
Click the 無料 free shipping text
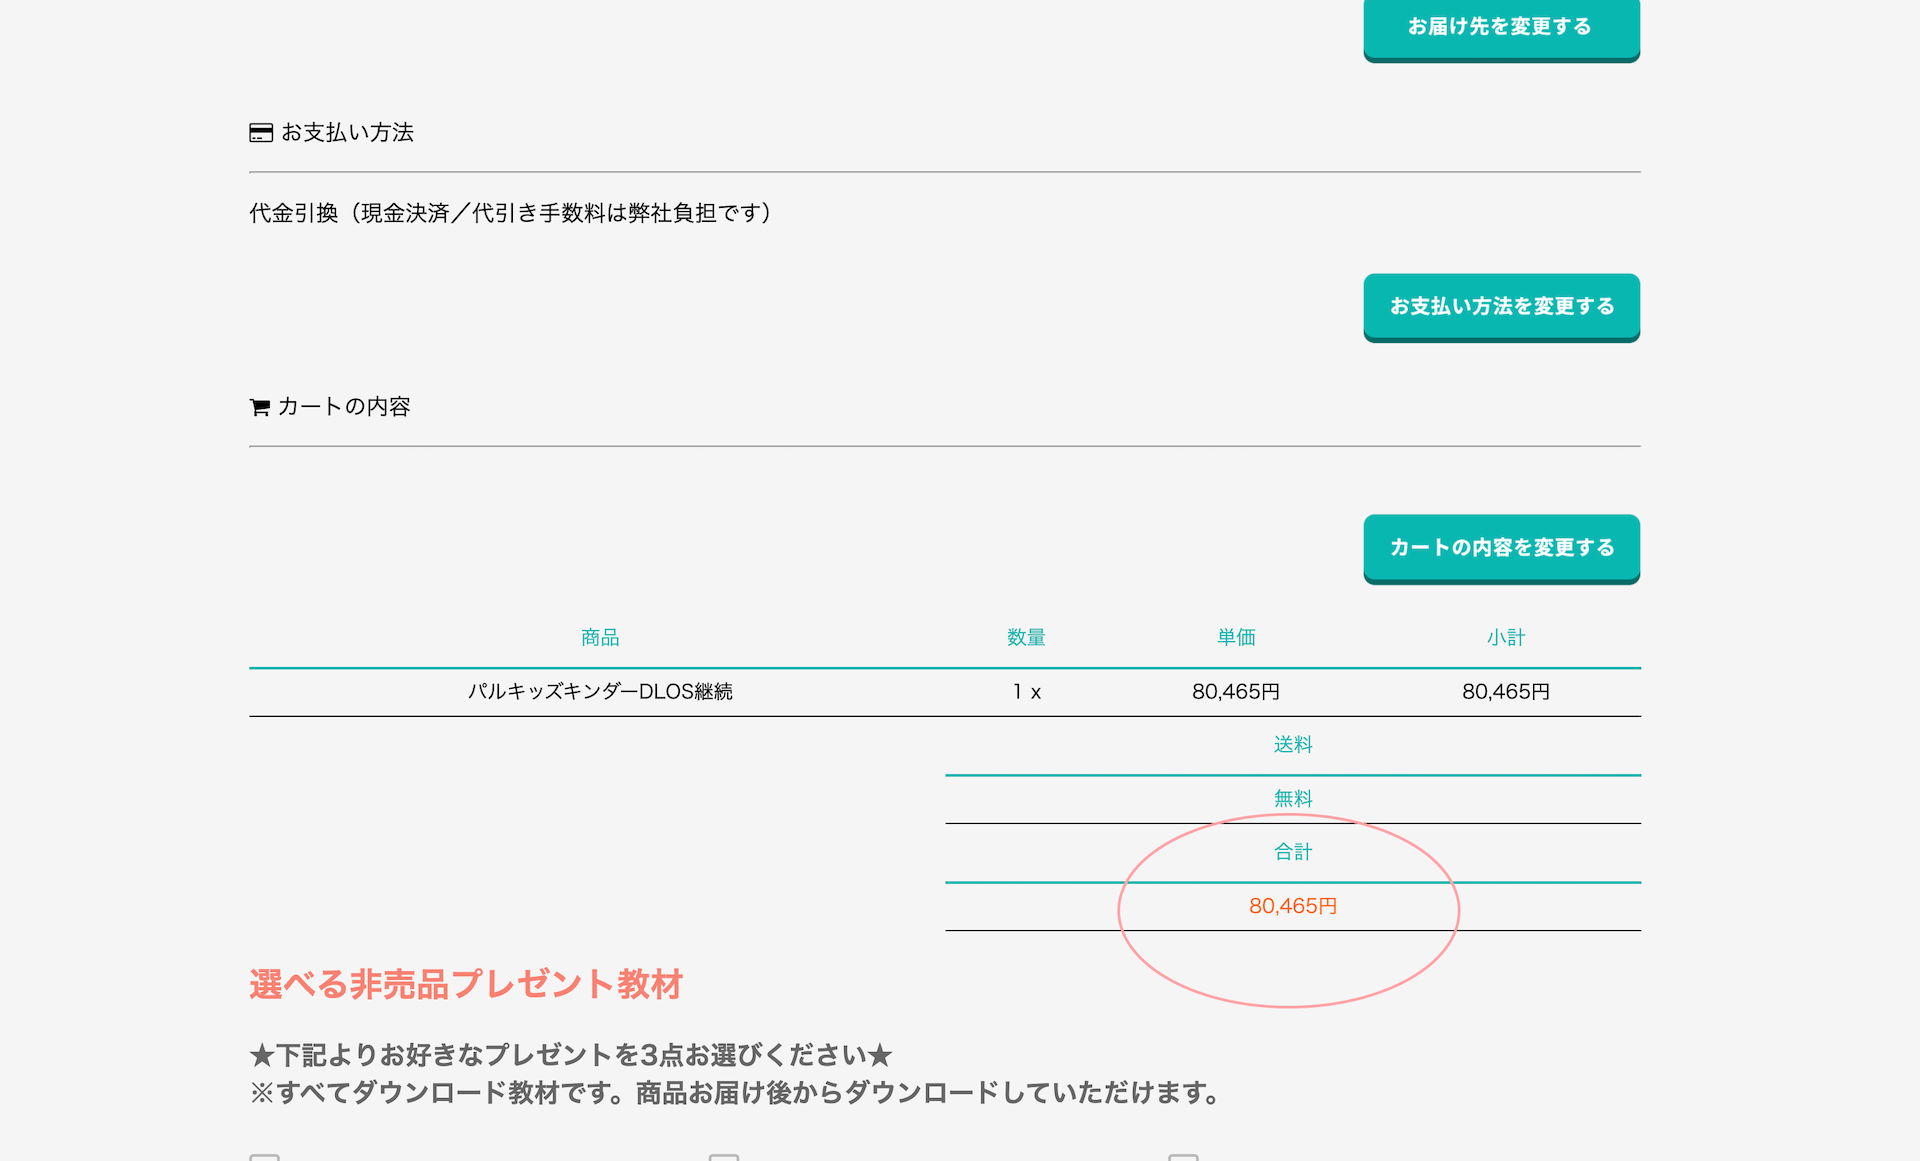tap(1292, 799)
